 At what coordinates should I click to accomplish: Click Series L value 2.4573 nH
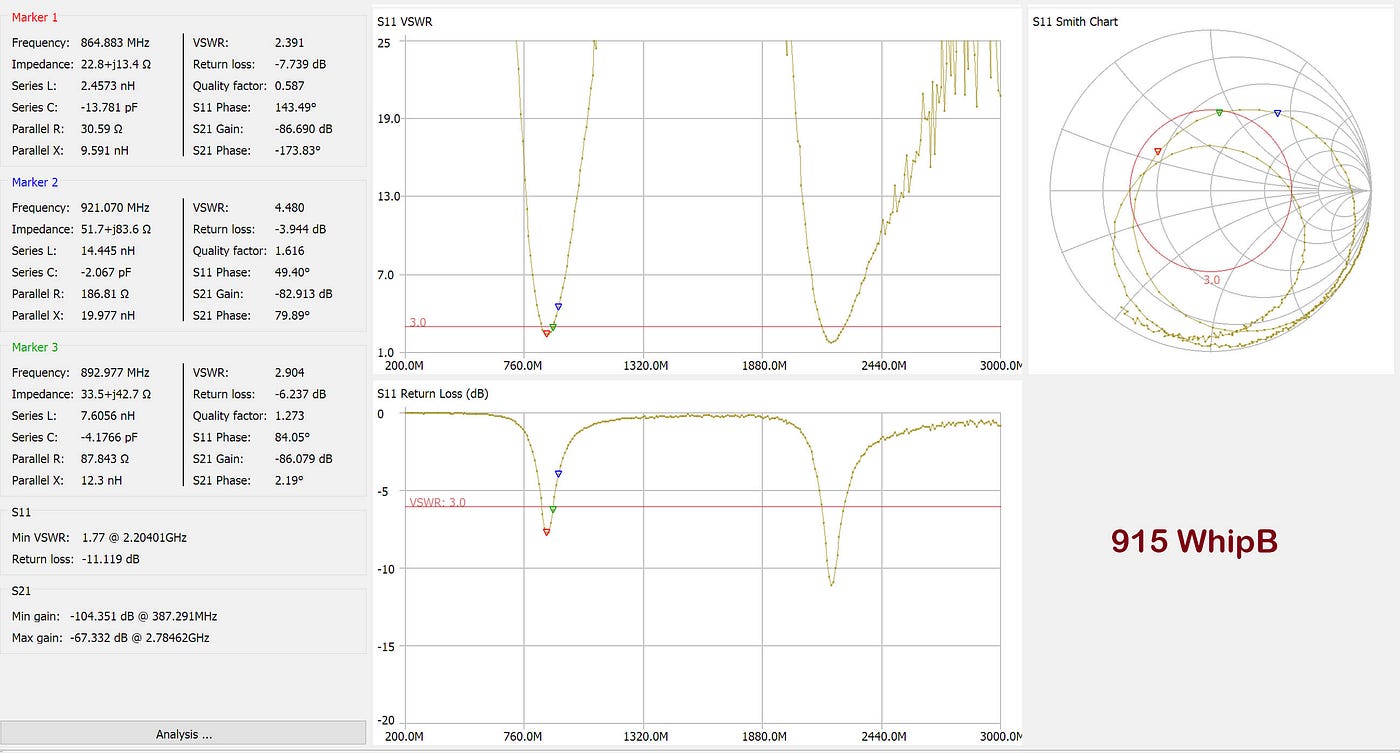(106, 86)
